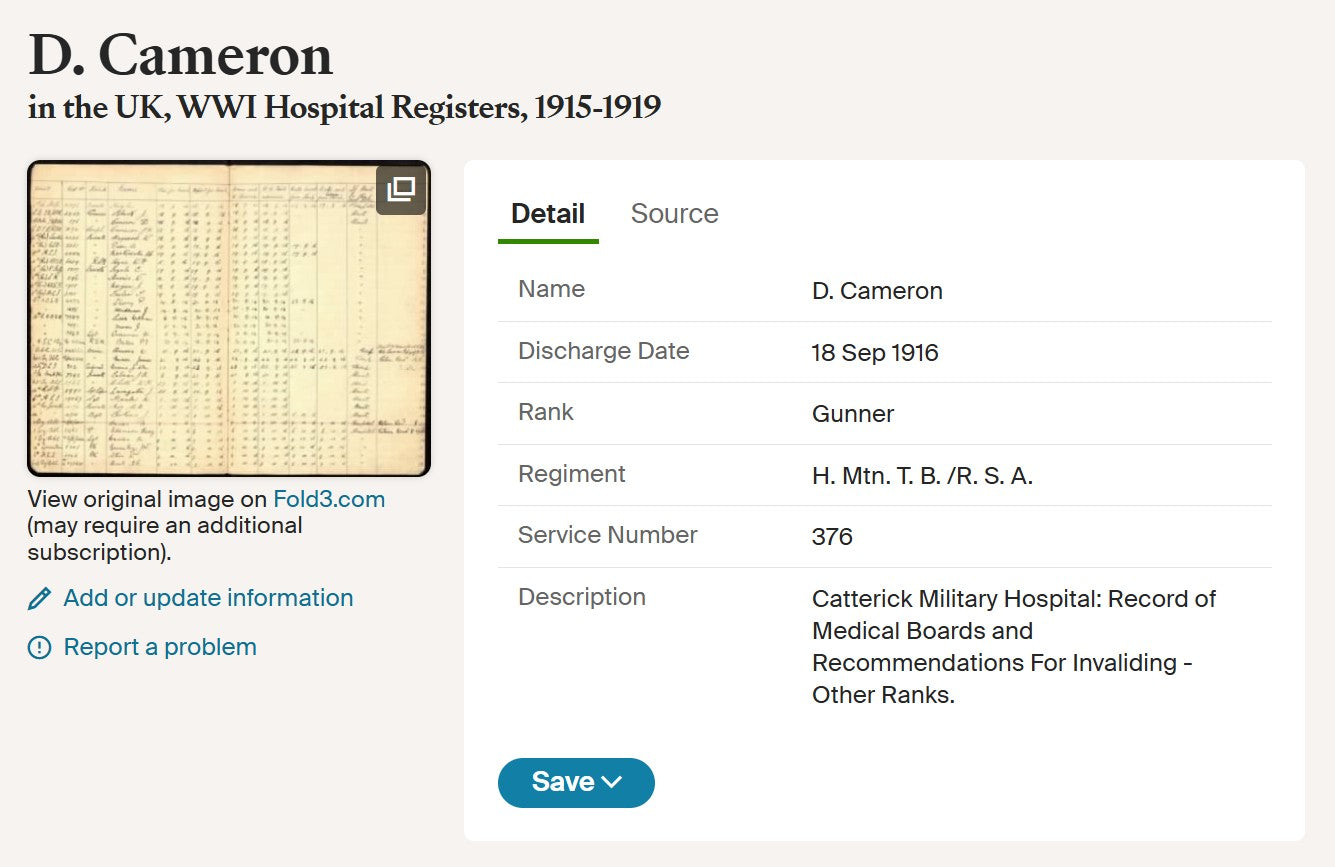Select the Detail tab
1335x867 pixels.
coord(548,213)
